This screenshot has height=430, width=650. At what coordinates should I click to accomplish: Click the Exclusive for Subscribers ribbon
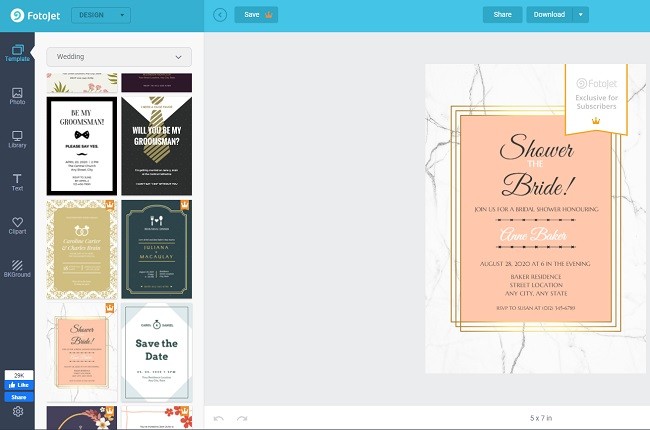[x=596, y=100]
